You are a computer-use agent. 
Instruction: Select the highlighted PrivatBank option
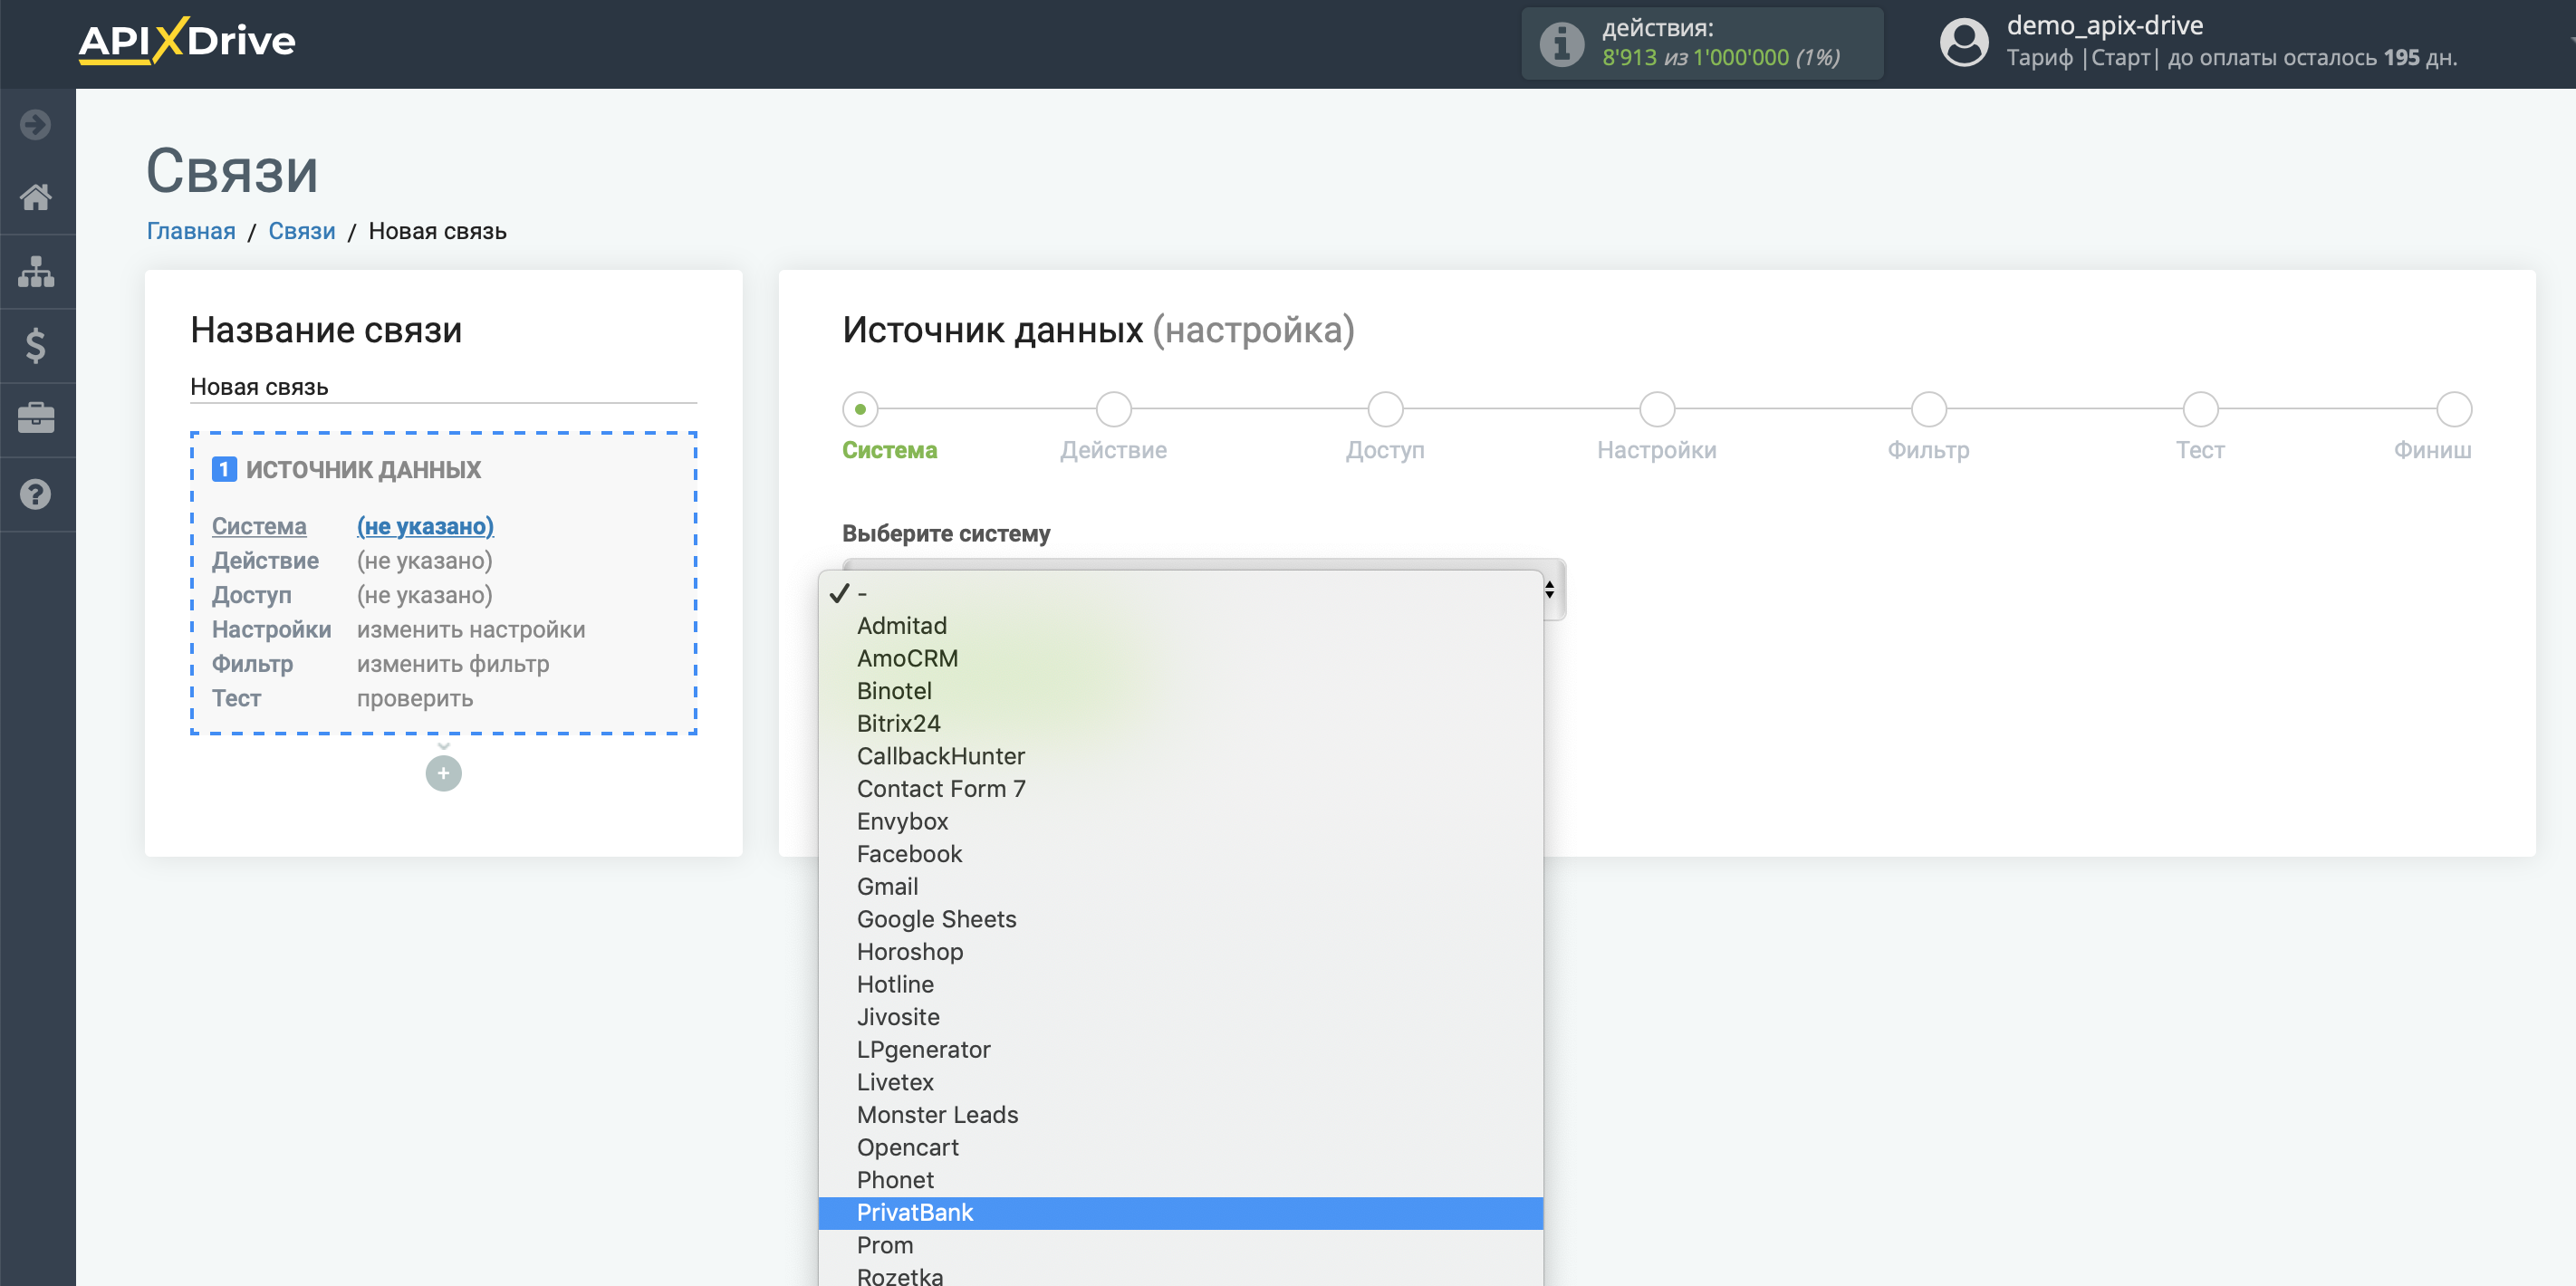tap(1180, 1213)
